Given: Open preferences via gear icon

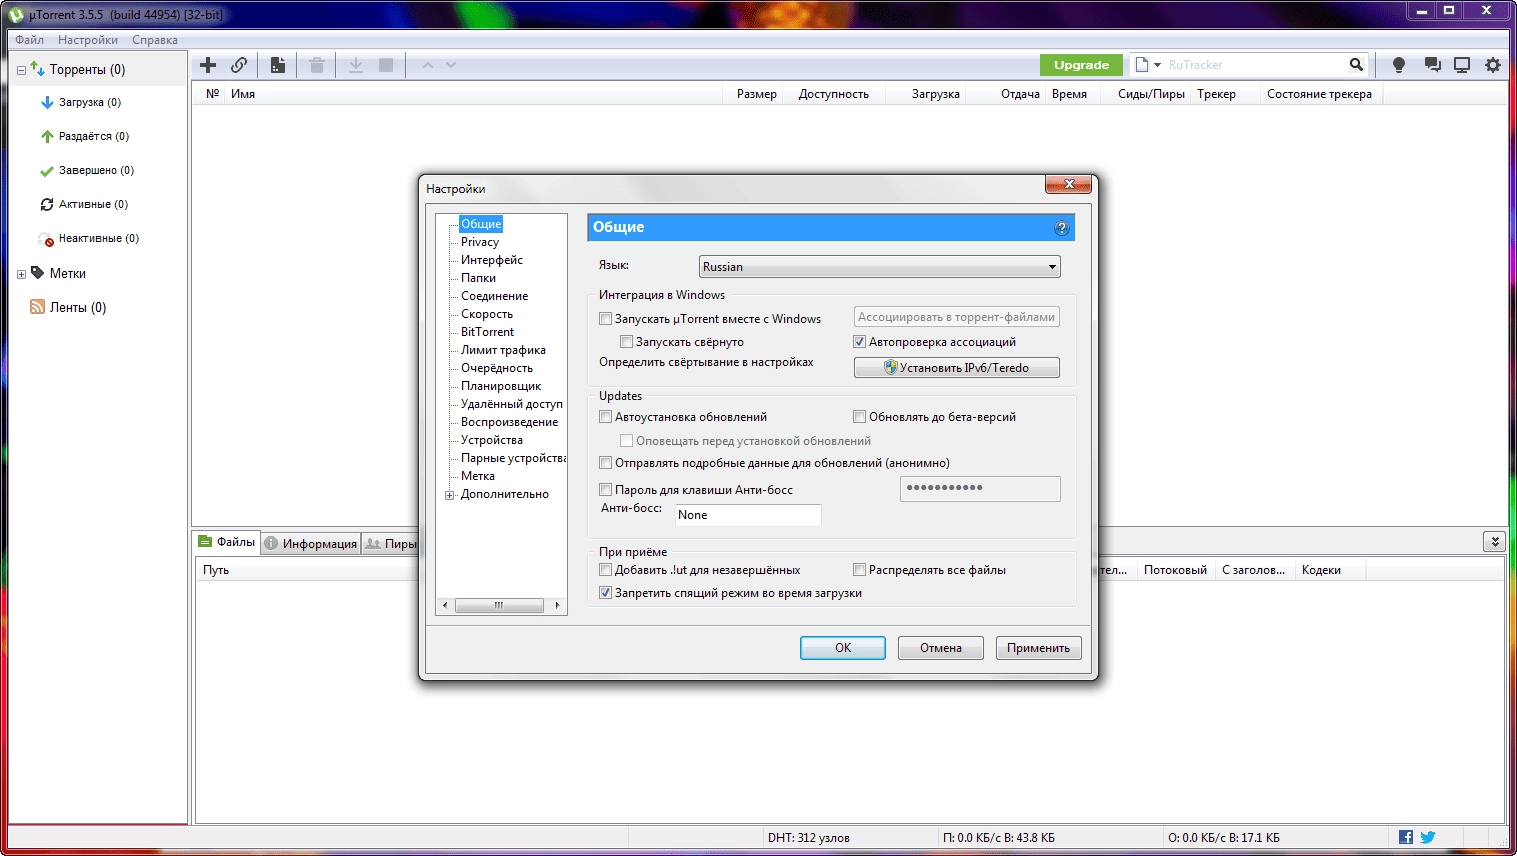Looking at the screenshot, I should (x=1493, y=65).
